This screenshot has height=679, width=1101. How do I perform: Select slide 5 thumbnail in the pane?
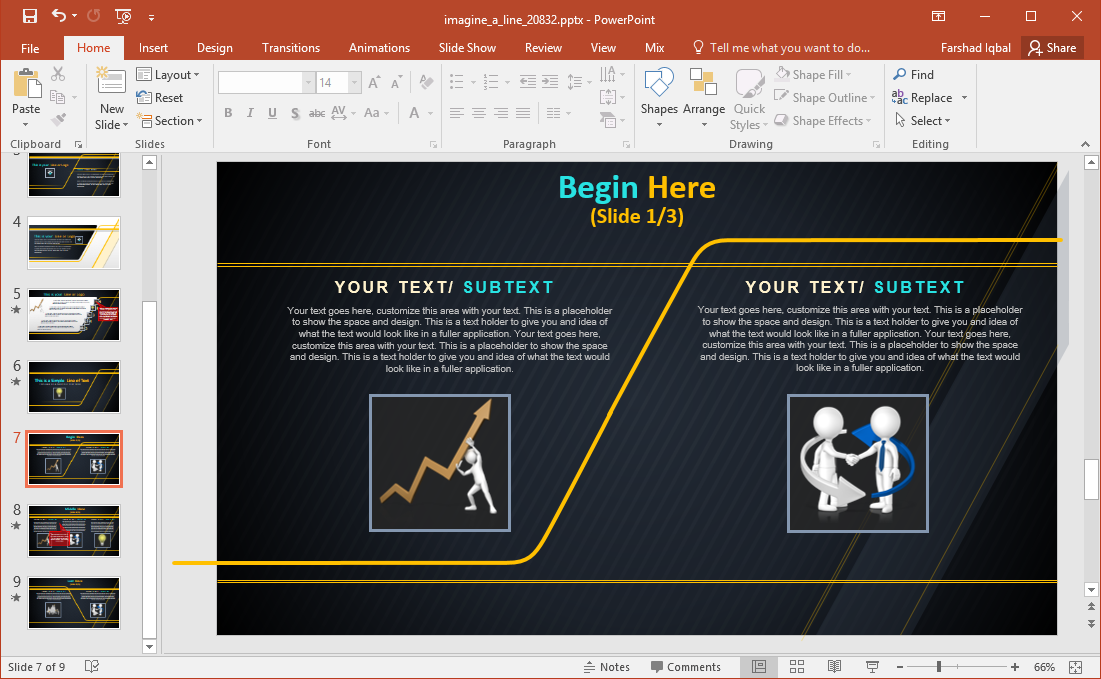coord(73,315)
